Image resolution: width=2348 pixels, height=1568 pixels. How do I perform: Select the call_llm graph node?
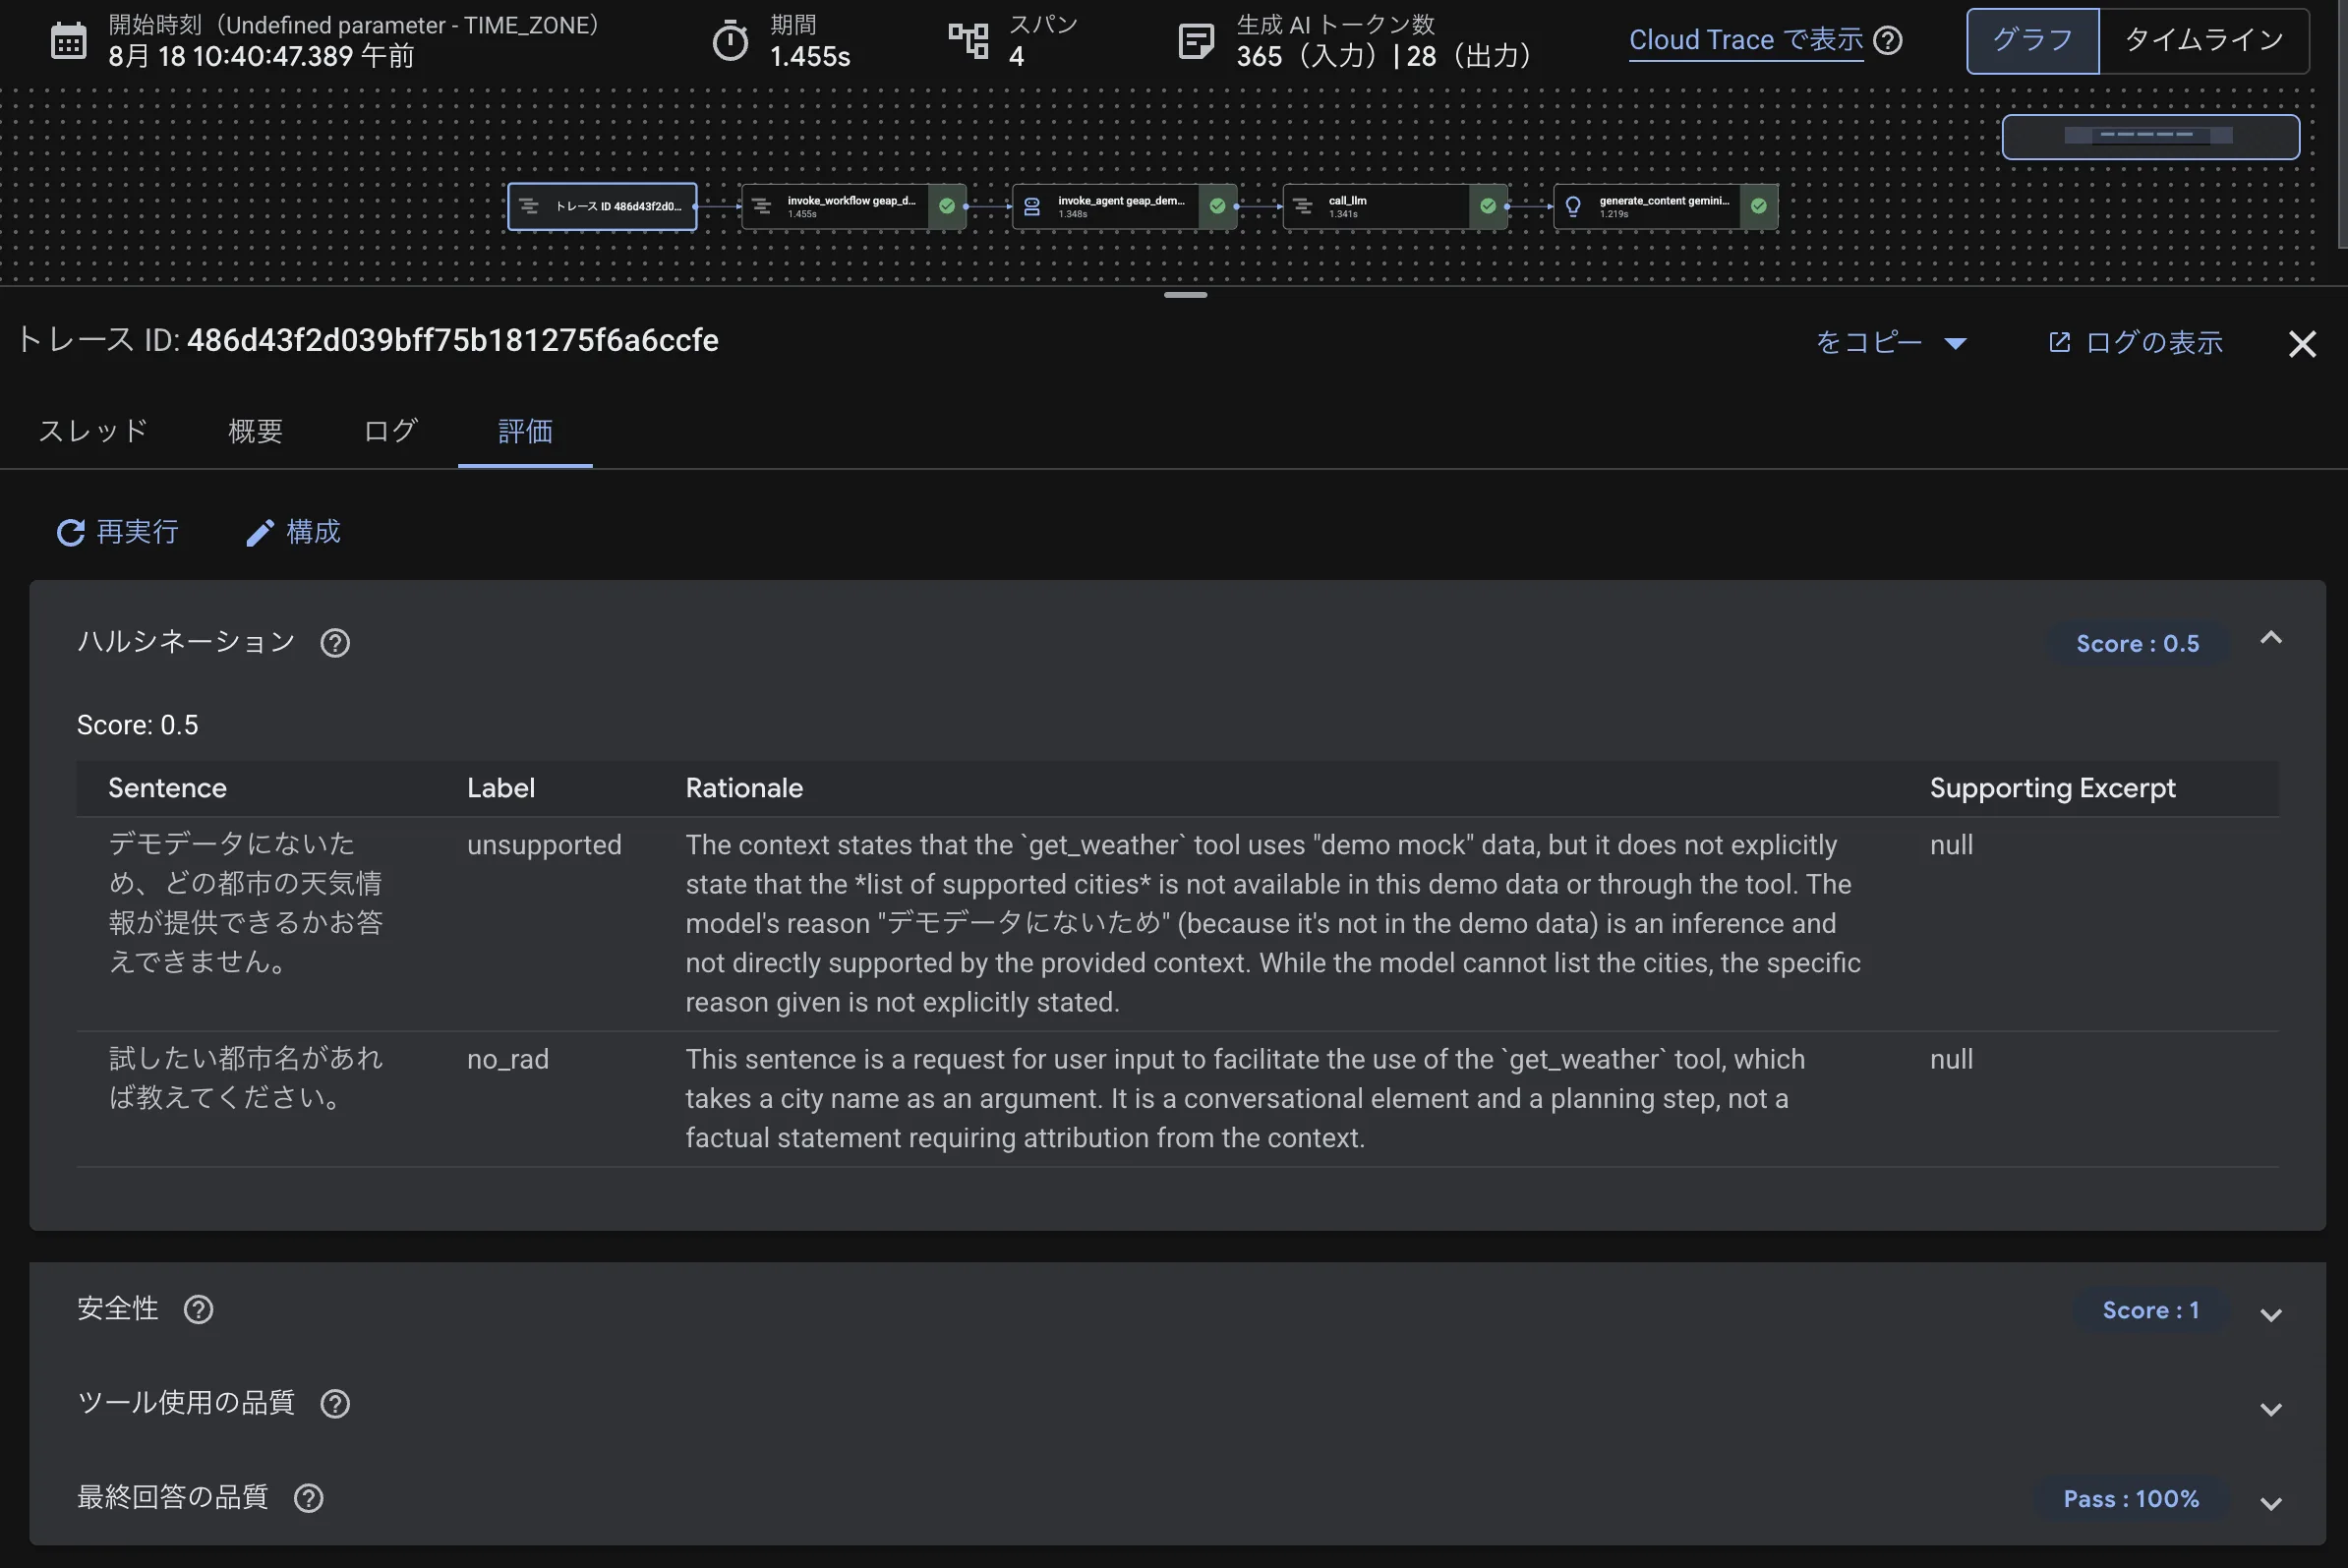1394,207
